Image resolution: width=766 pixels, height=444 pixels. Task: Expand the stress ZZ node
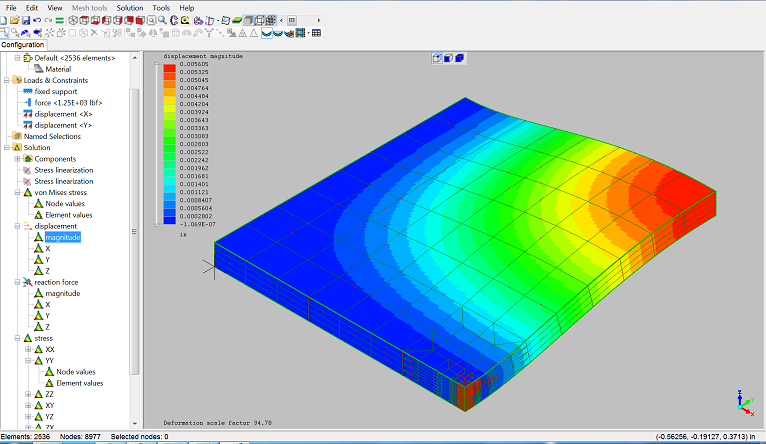28,394
